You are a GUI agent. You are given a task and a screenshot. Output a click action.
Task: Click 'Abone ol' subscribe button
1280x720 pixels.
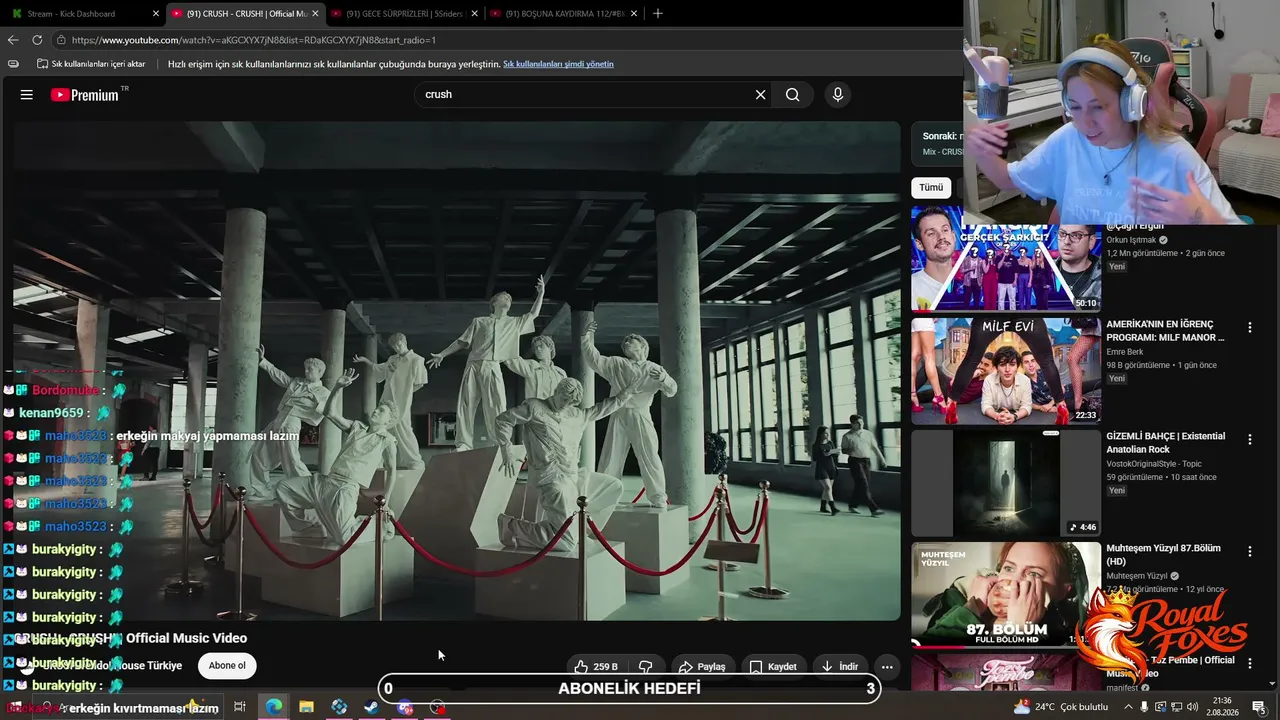pos(227,666)
